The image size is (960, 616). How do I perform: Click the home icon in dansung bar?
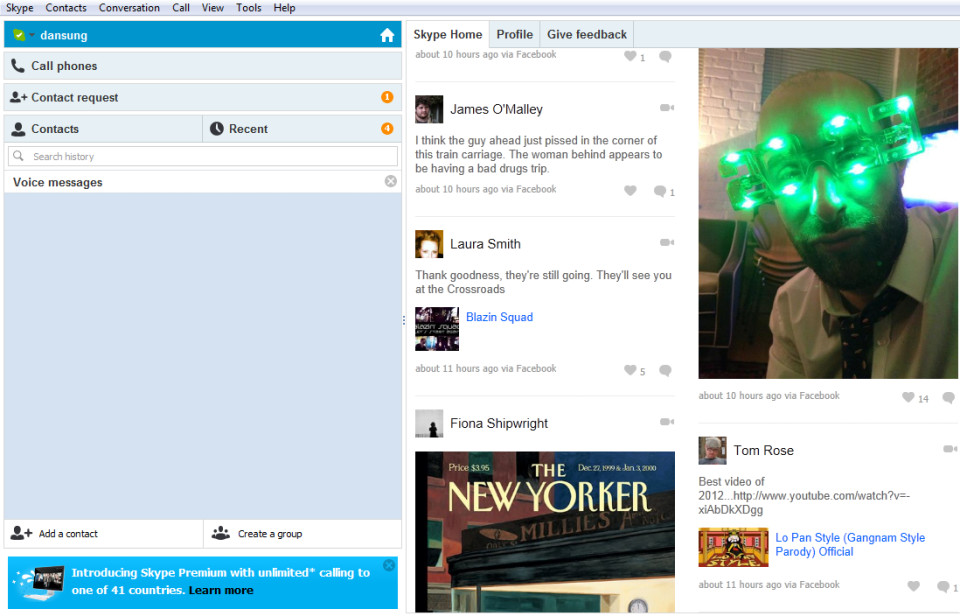(x=387, y=36)
